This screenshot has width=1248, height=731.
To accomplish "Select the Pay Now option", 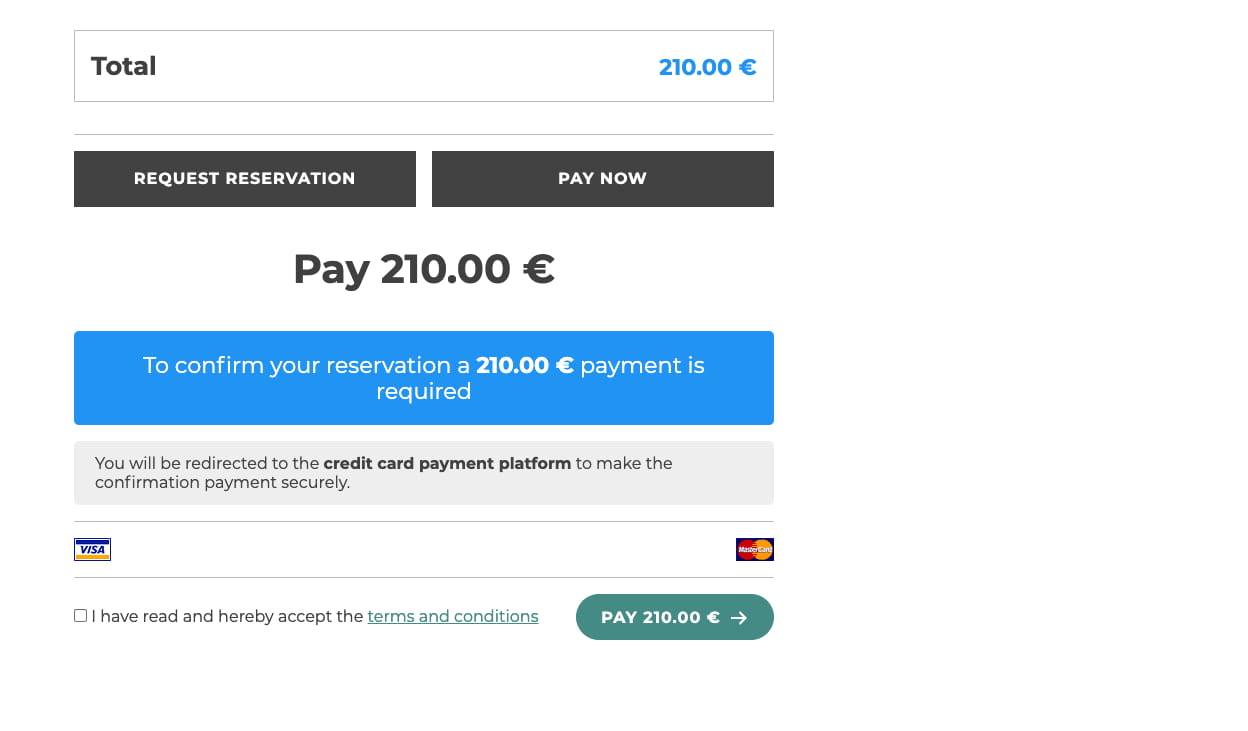I will pos(603,179).
